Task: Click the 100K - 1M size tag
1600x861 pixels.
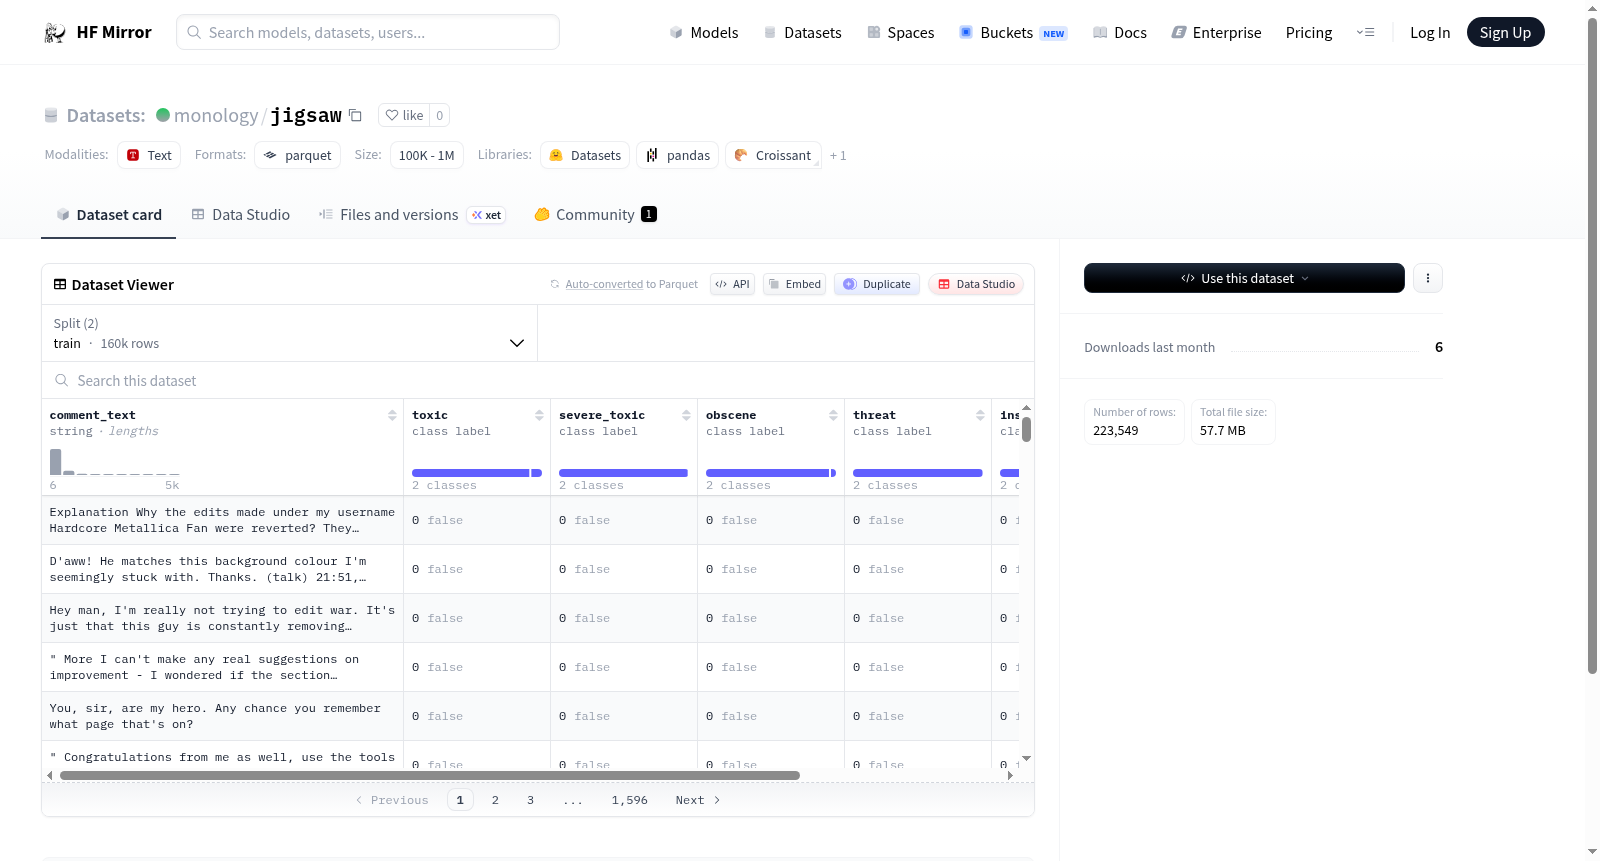Action: click(427, 155)
